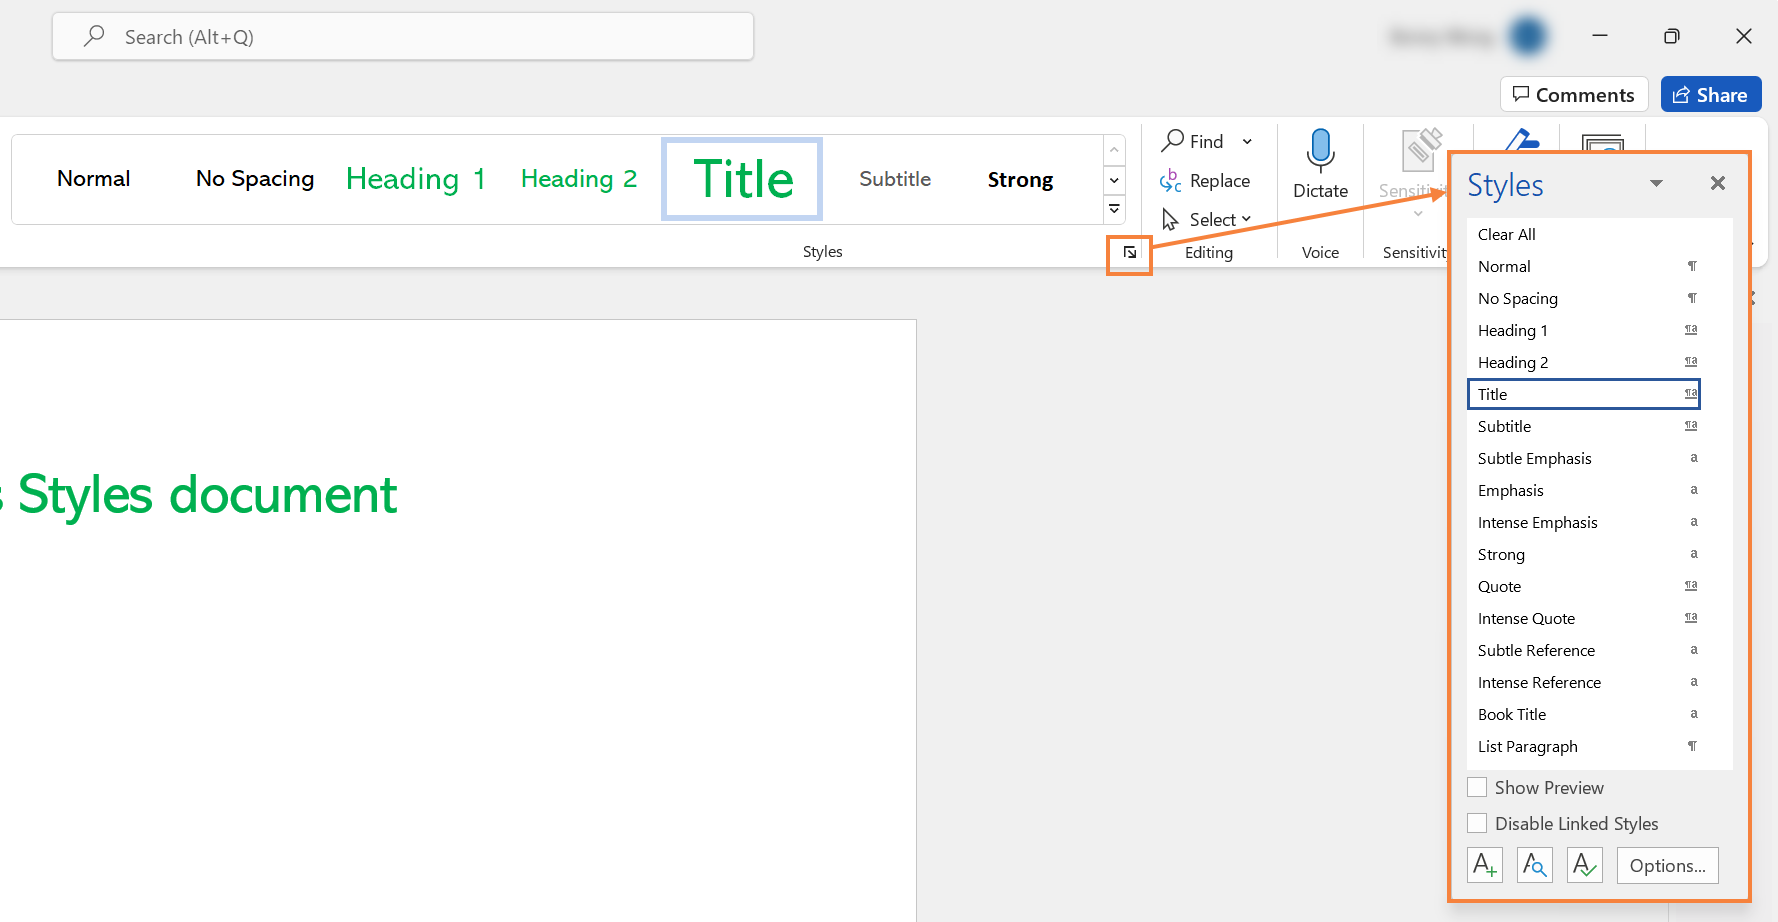Click the Find magnifier icon
The height and width of the screenshot is (922, 1778).
1172,141
